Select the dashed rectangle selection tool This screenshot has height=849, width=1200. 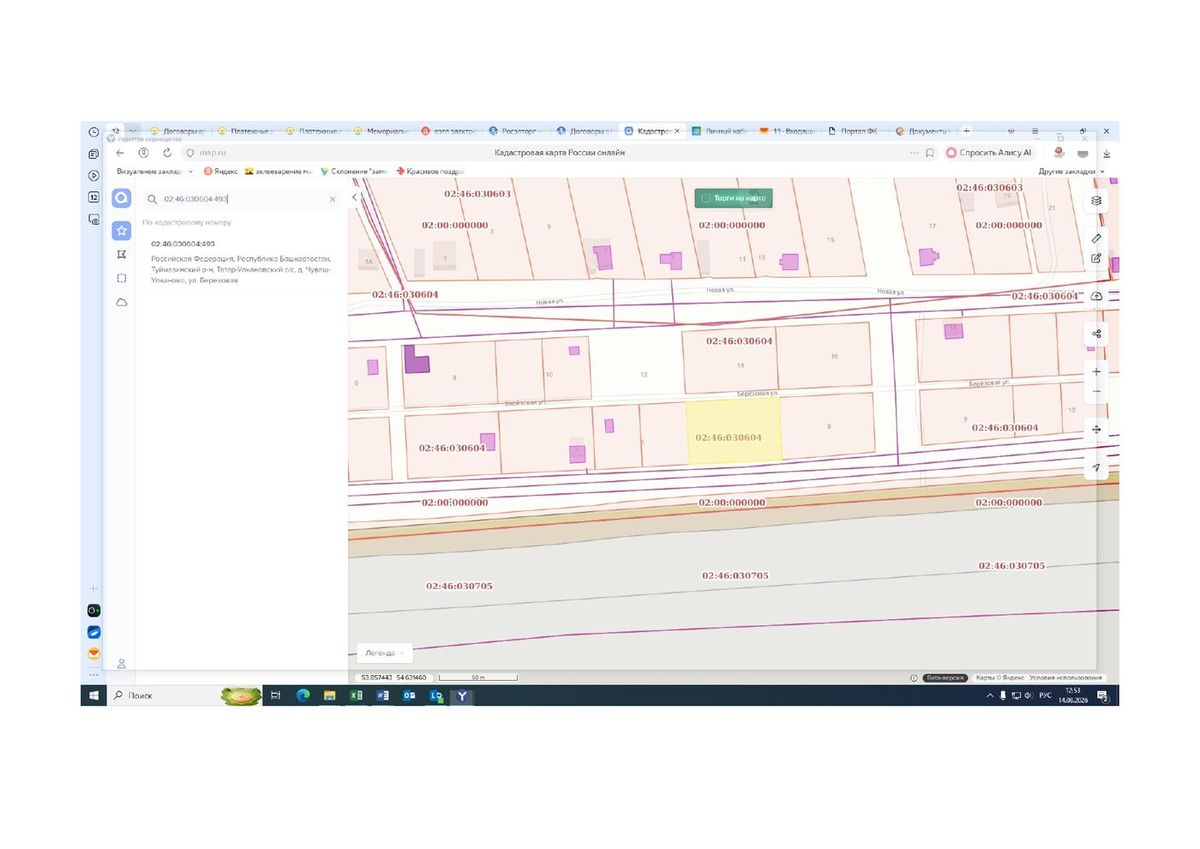[x=121, y=278]
